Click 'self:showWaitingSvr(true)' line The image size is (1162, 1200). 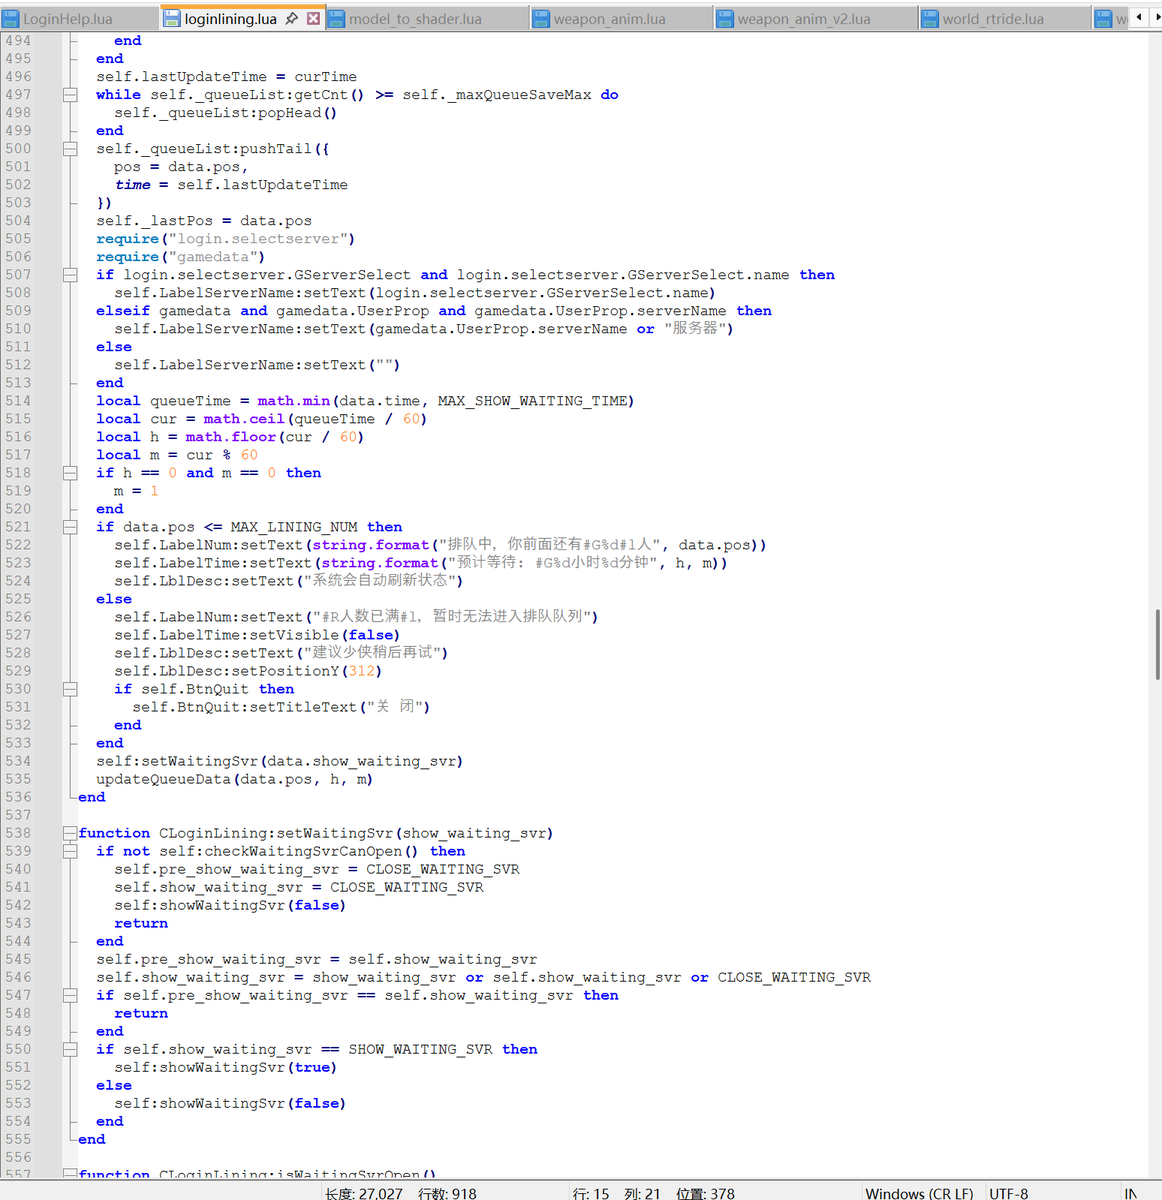click(225, 1067)
